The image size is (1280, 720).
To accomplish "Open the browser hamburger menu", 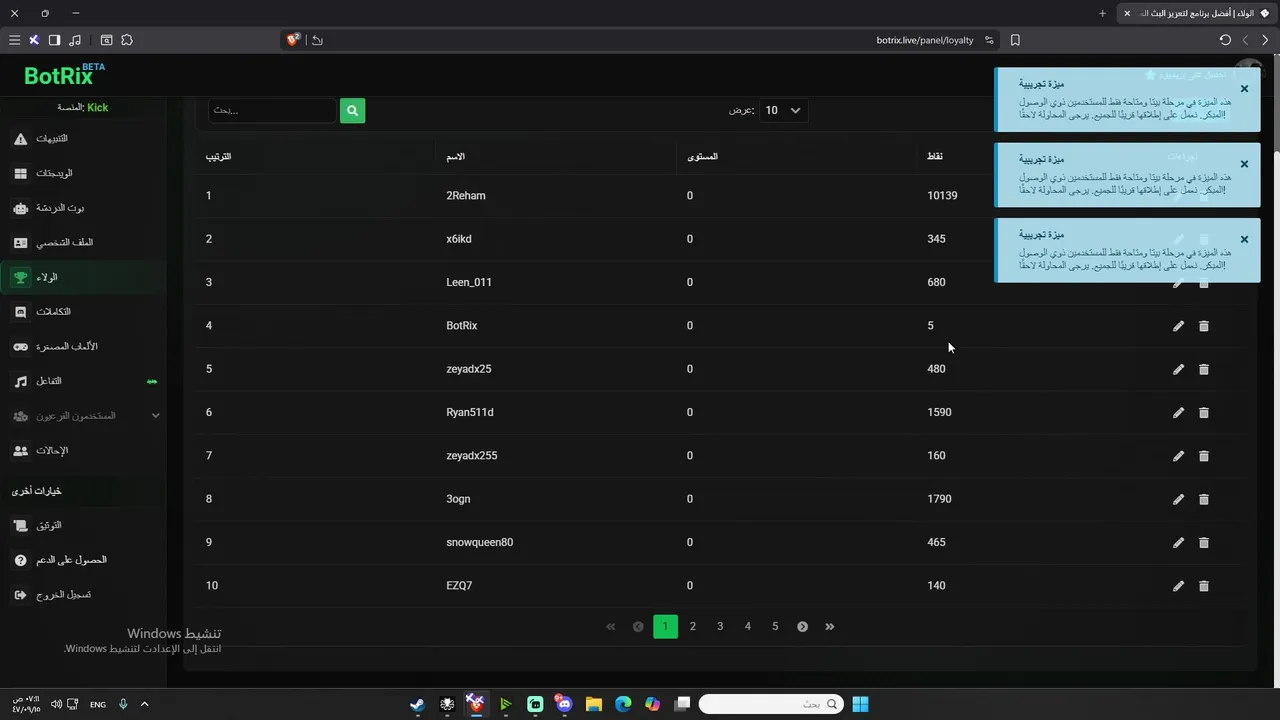I will coord(14,40).
